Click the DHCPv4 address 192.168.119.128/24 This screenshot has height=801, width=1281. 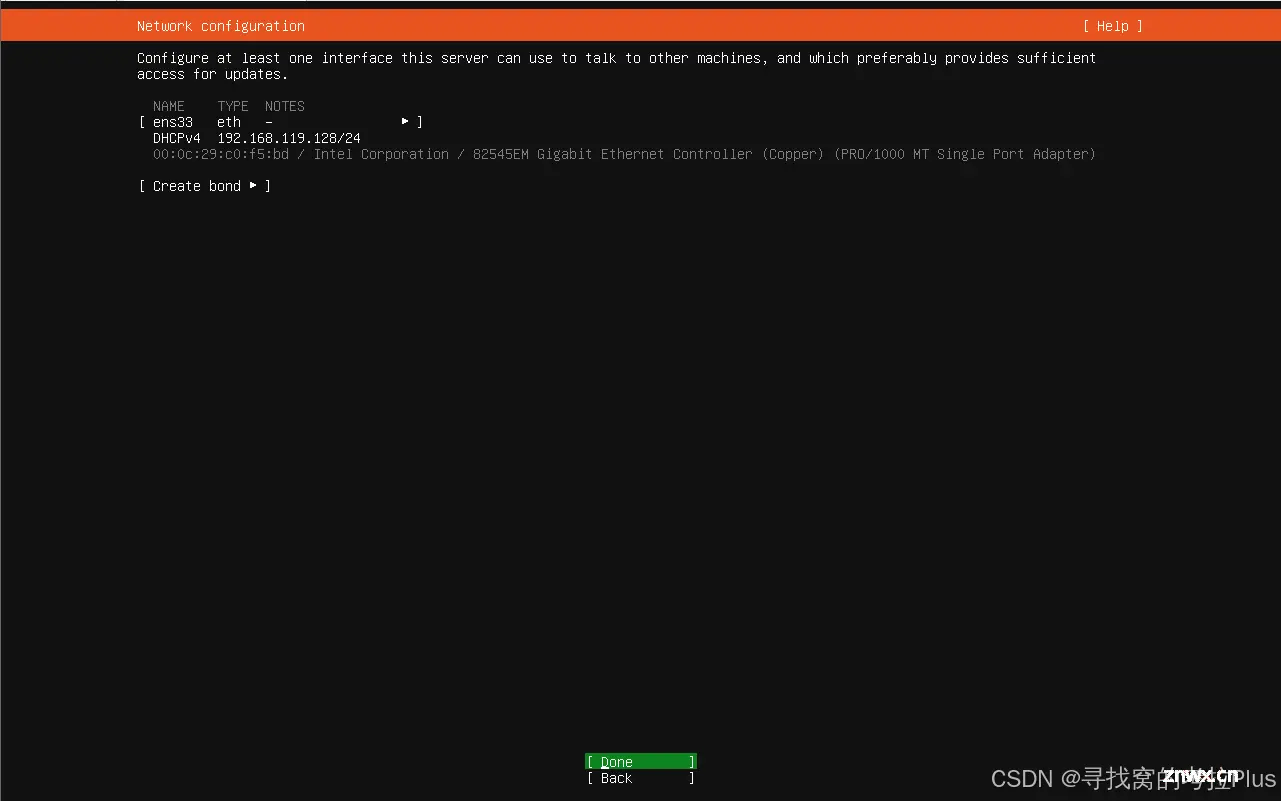(x=289, y=138)
